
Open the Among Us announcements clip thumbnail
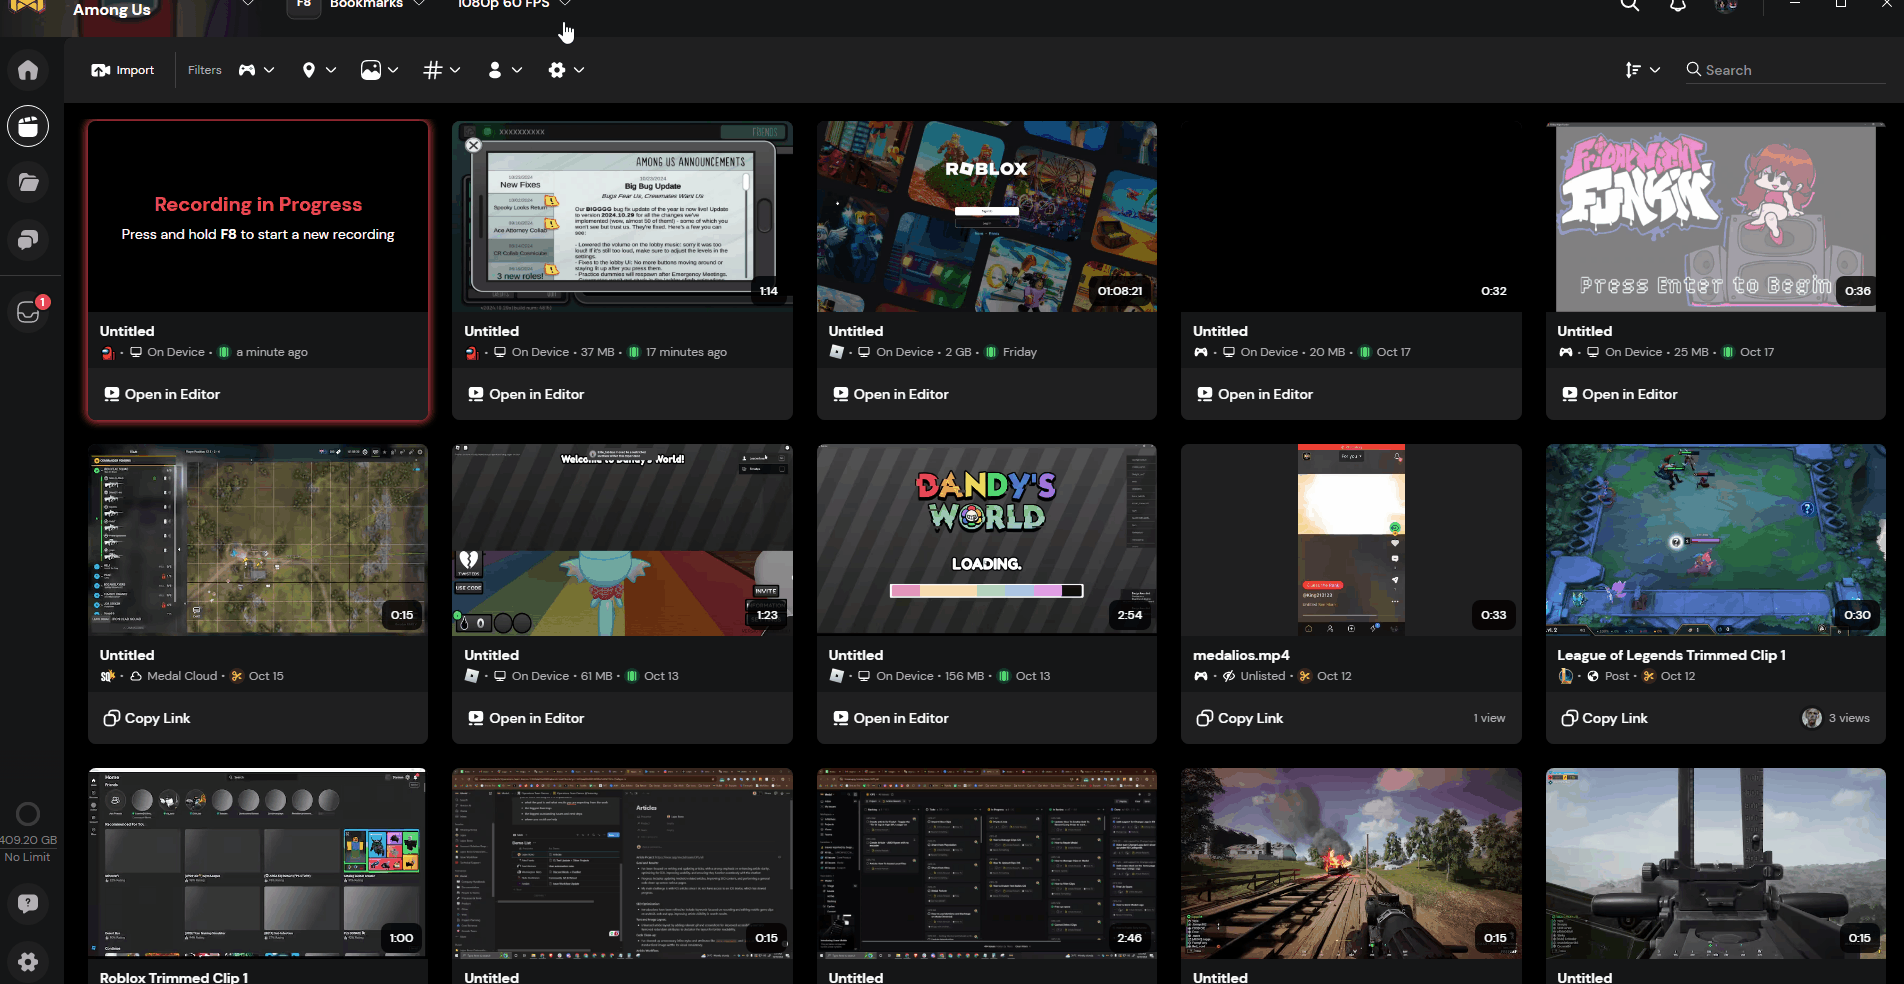coord(622,217)
